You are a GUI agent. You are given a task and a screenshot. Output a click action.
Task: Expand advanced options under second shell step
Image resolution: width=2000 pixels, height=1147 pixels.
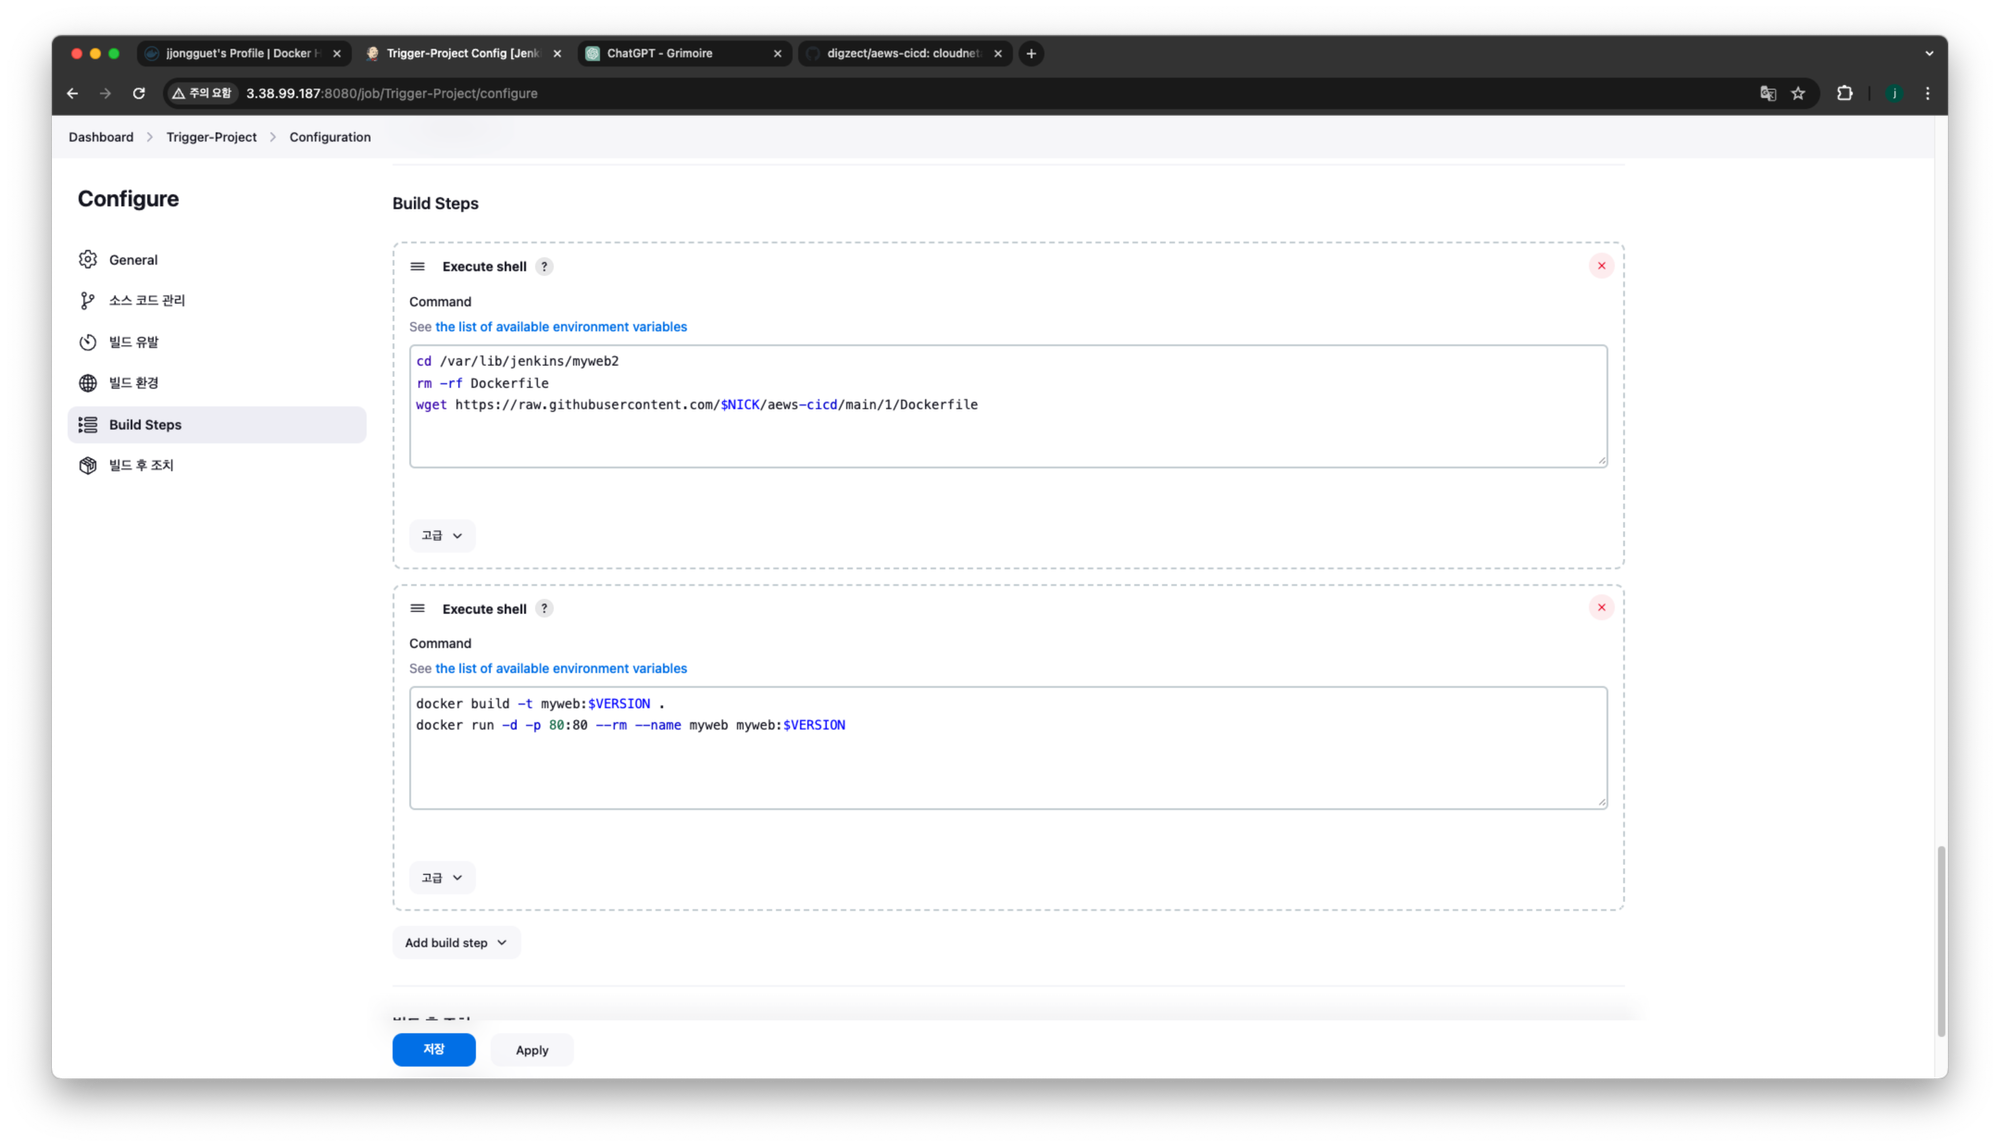point(441,877)
